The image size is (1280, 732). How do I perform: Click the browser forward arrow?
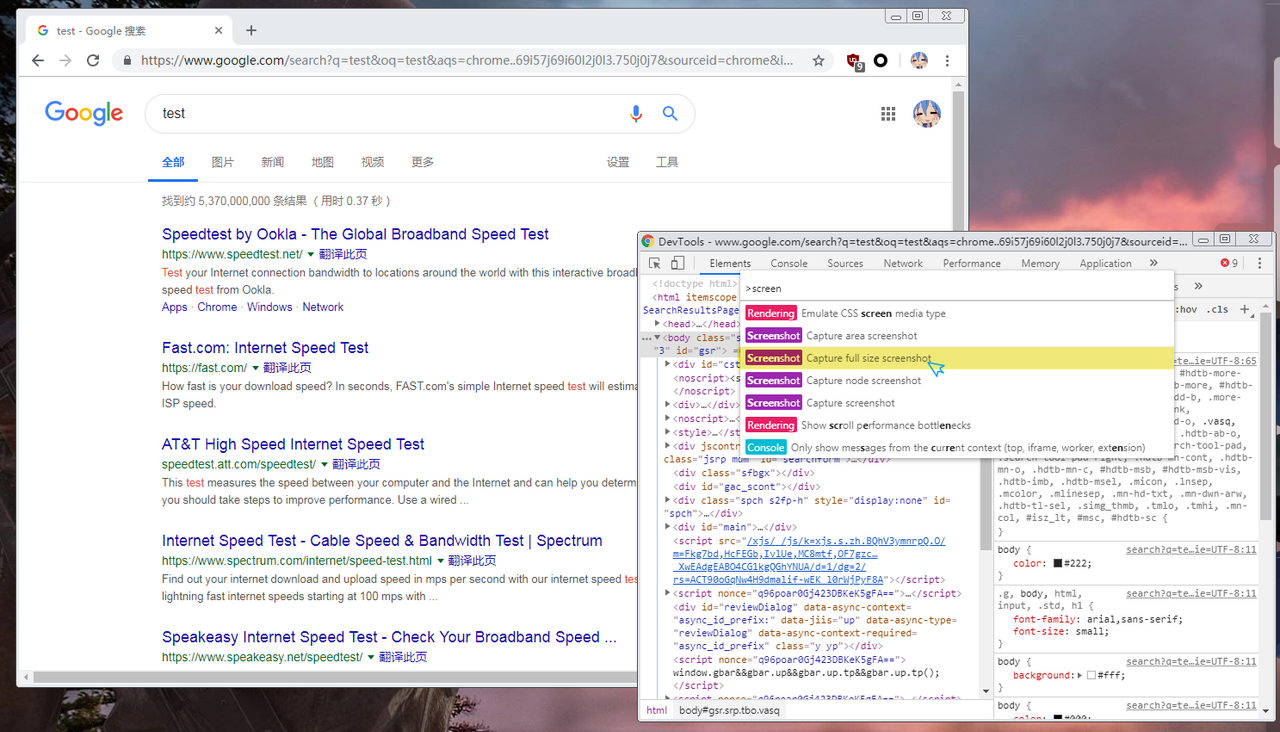pyautogui.click(x=65, y=60)
